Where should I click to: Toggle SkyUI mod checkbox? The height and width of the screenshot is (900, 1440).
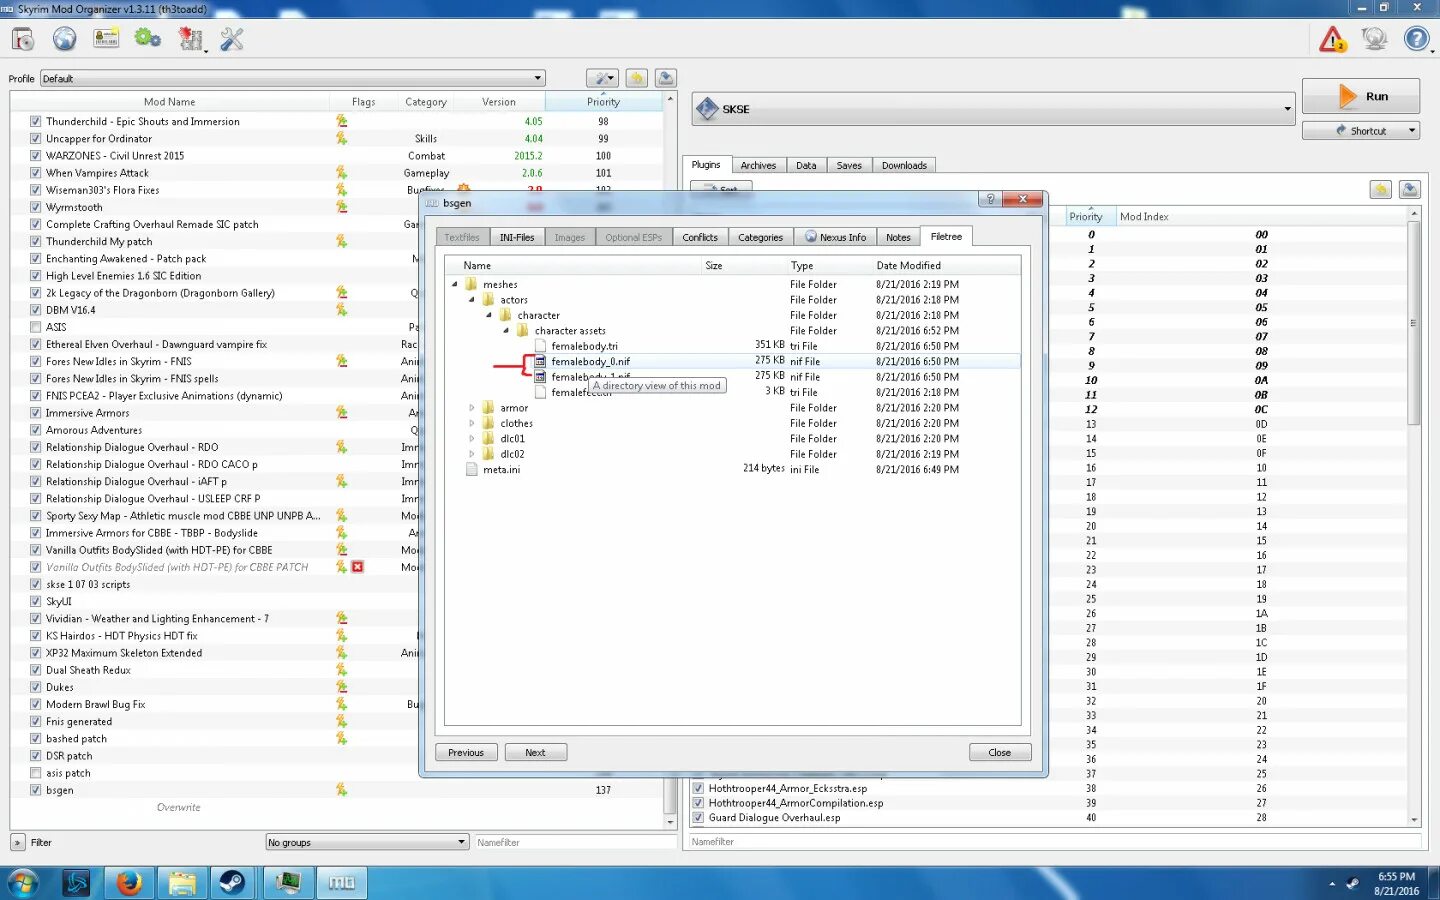pos(36,602)
